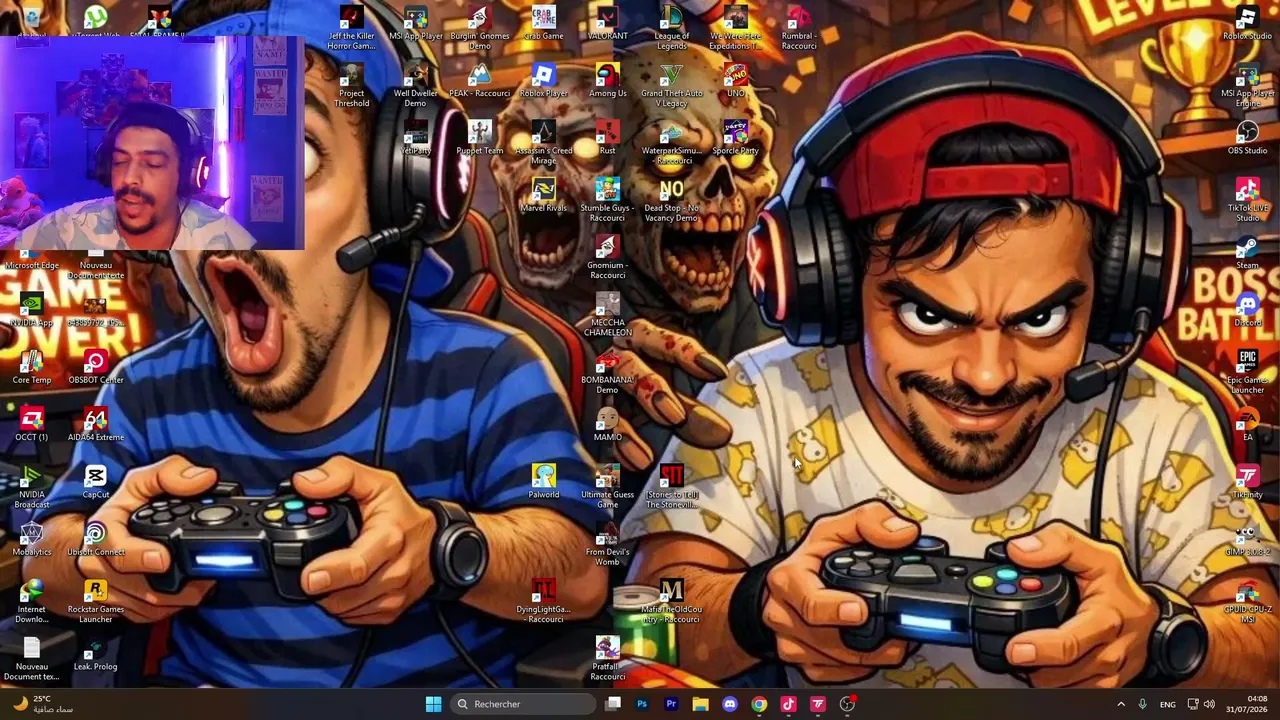Open the Dead Stop - No Vacancy Demo icon
The image size is (1280, 720).
point(671,201)
